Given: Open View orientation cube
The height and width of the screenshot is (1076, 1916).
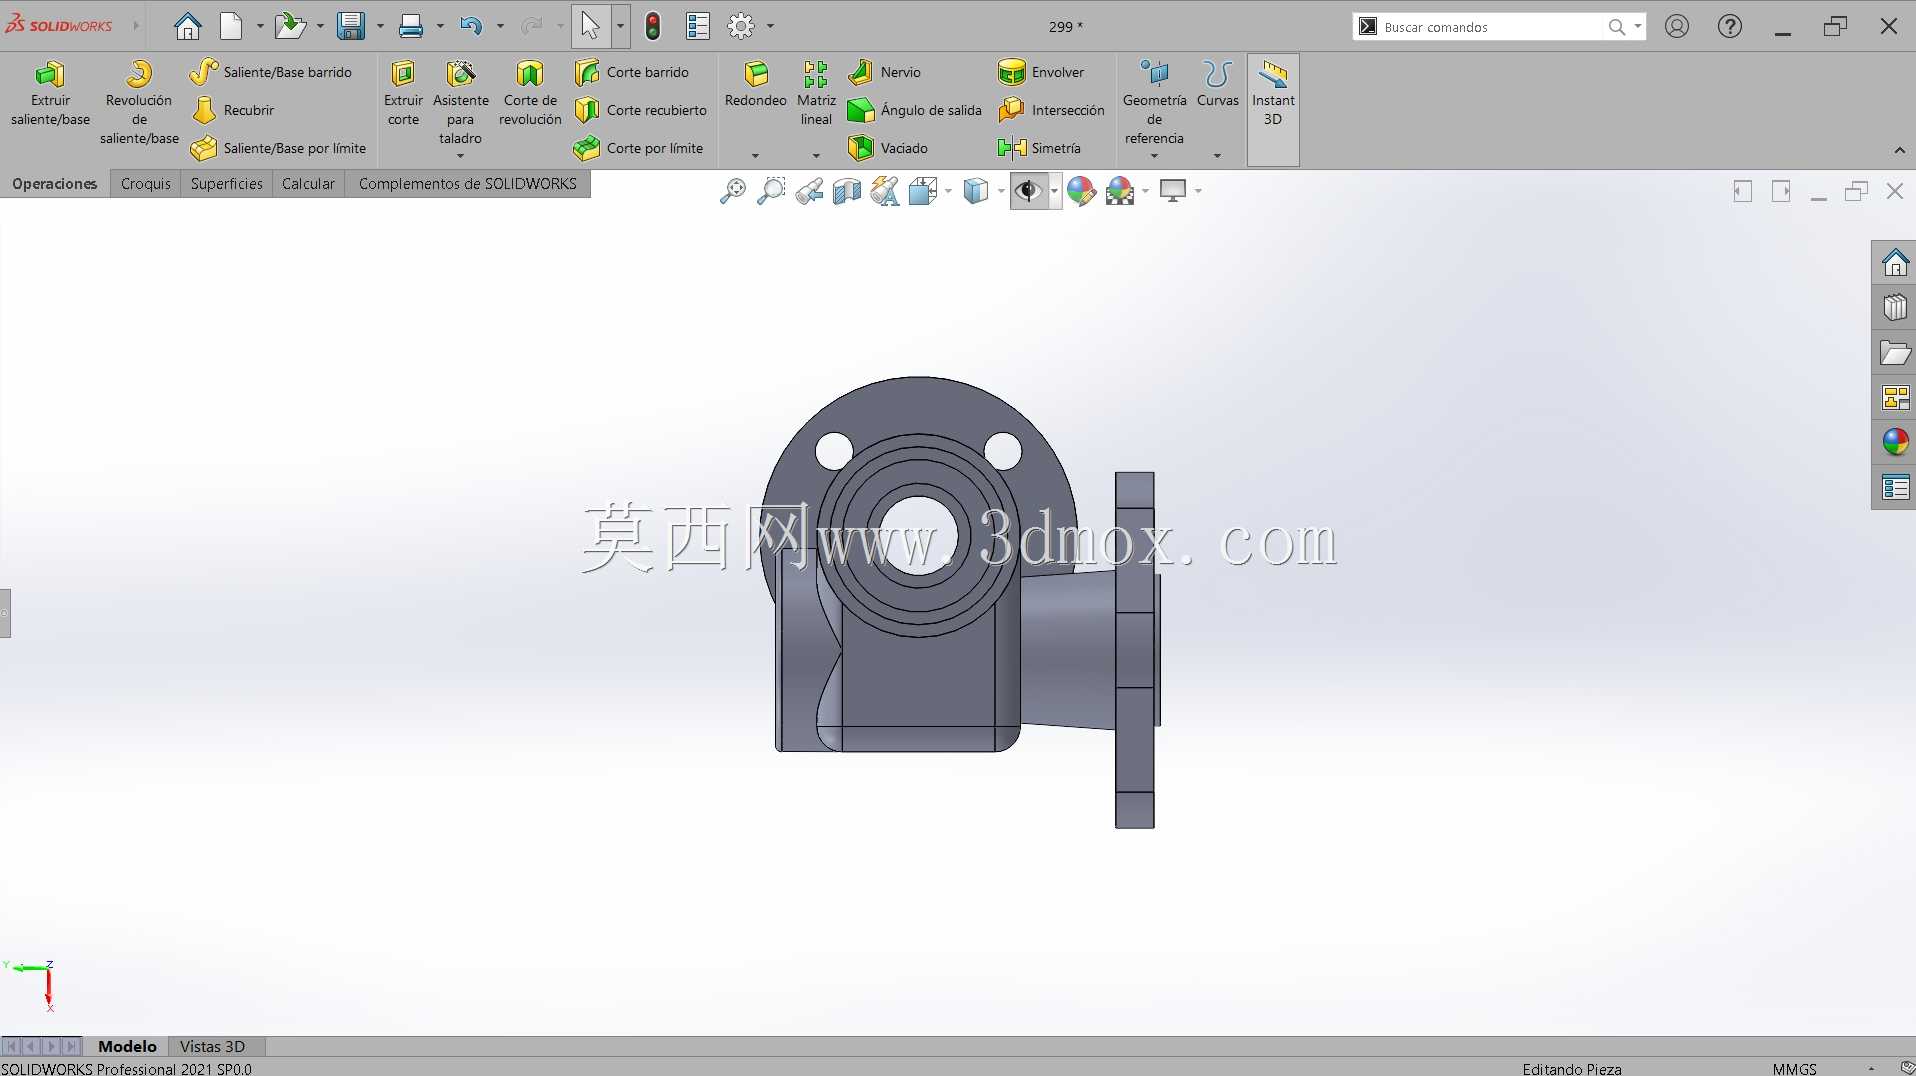Looking at the screenshot, I should click(x=923, y=191).
